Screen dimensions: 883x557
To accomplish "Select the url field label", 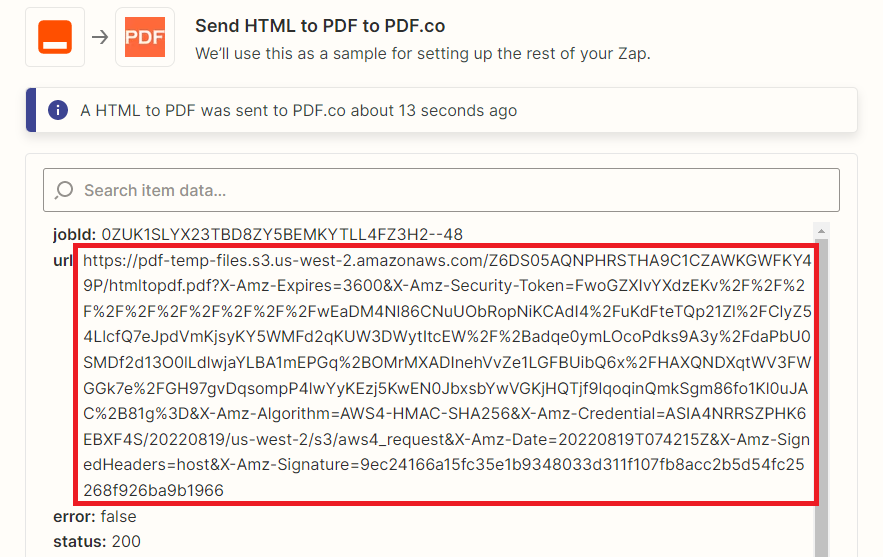I will click(x=63, y=260).
